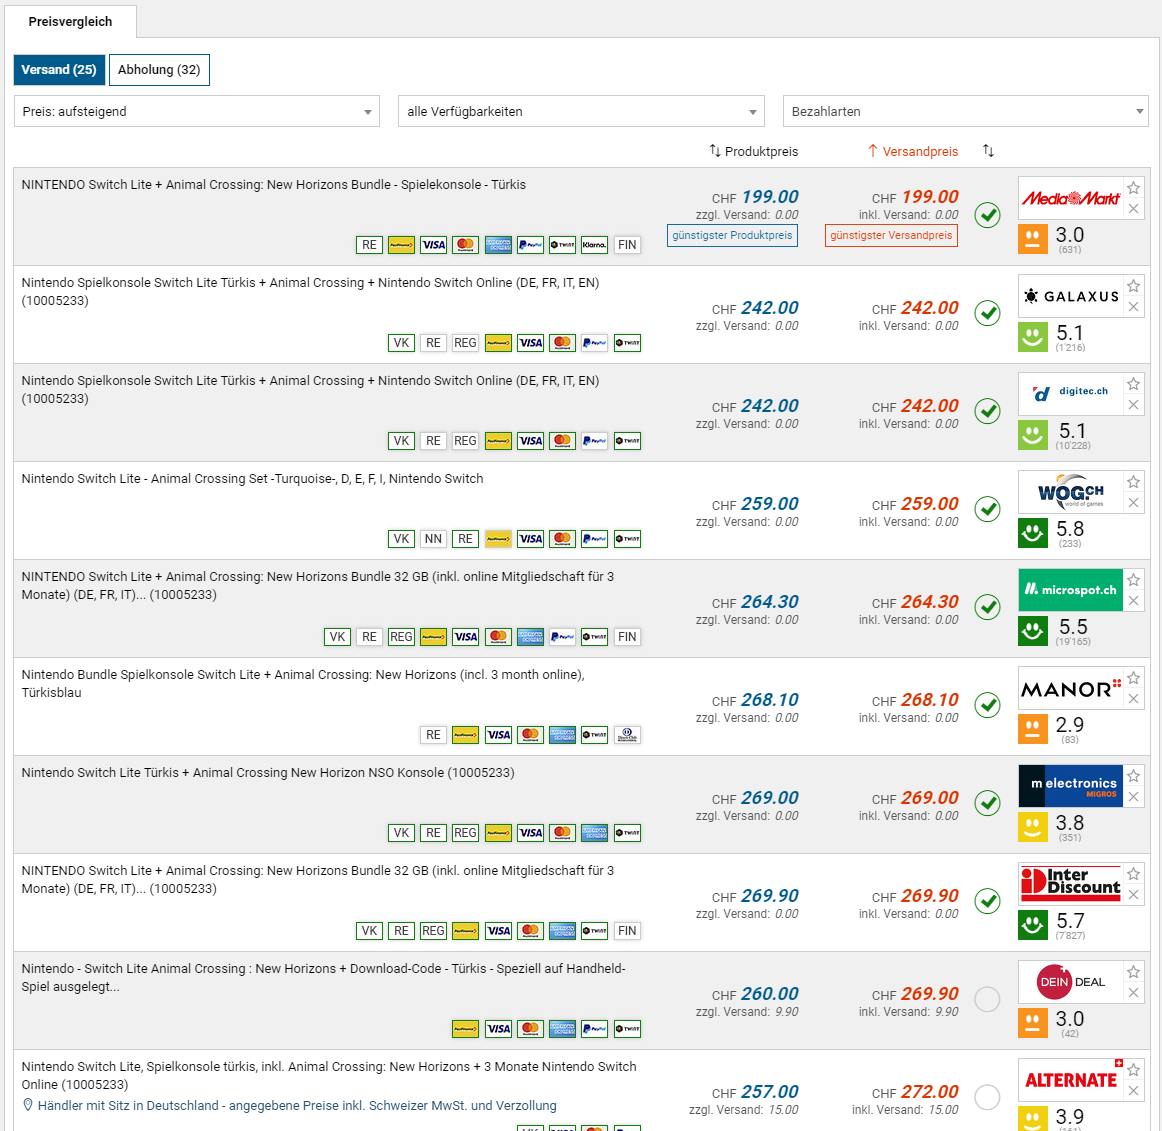
Task: Open the Manor shop logo
Action: click(x=1070, y=689)
